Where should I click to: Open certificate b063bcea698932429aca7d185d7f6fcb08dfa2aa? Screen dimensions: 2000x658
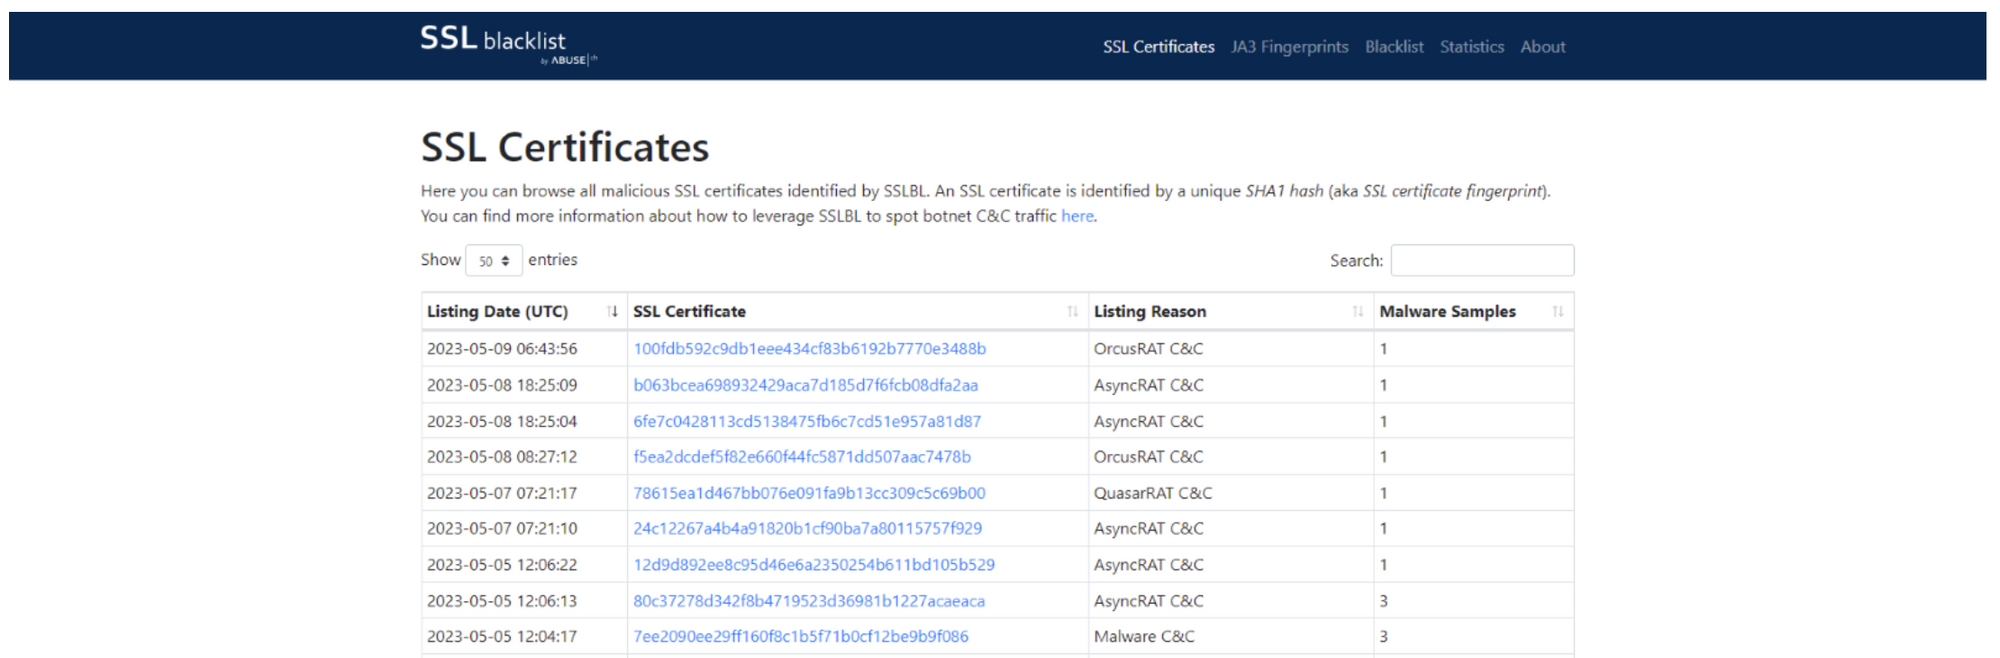pos(805,385)
